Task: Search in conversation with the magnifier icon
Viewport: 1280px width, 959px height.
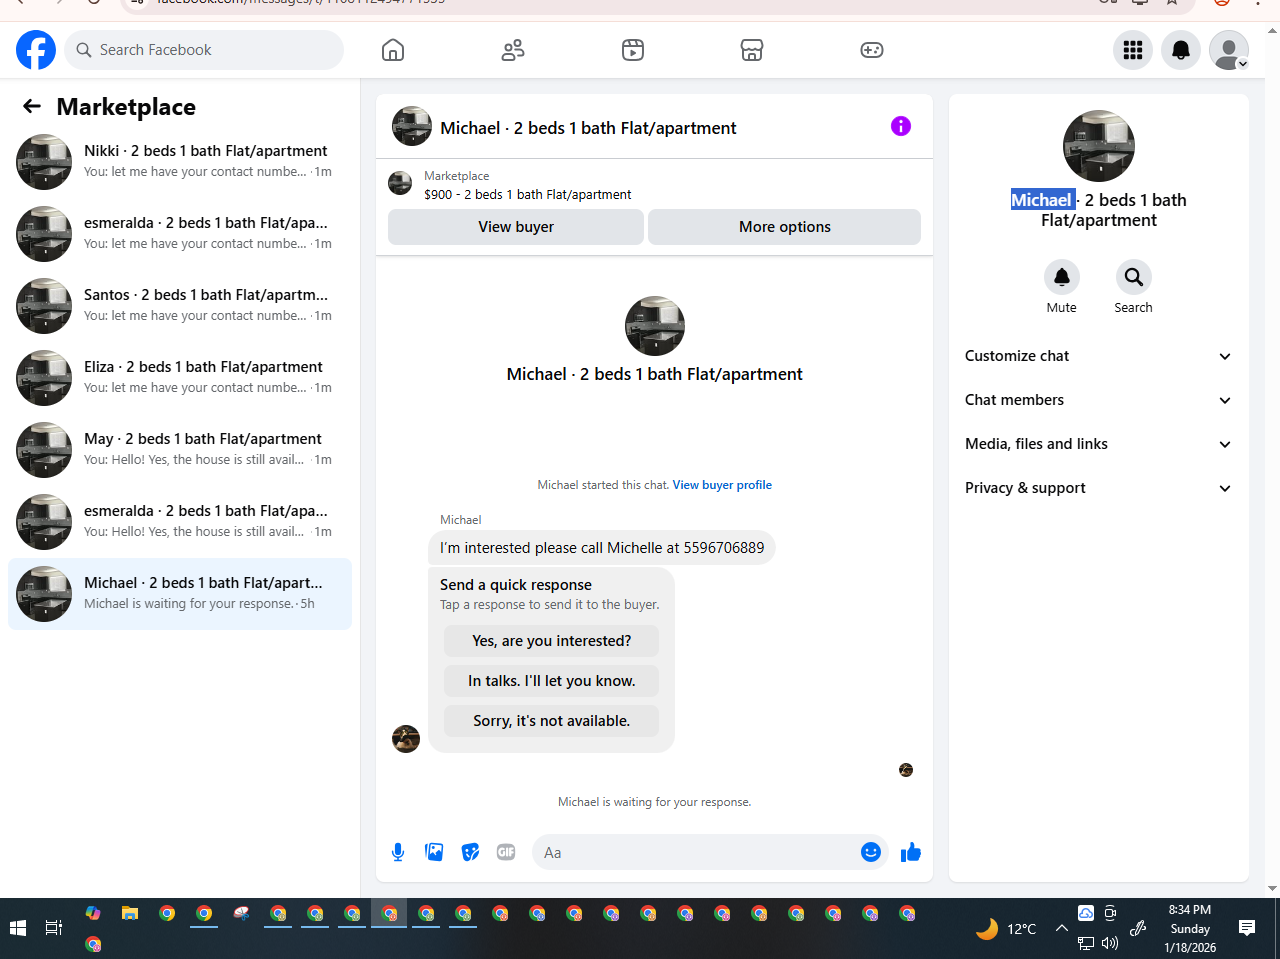Action: click(x=1134, y=277)
